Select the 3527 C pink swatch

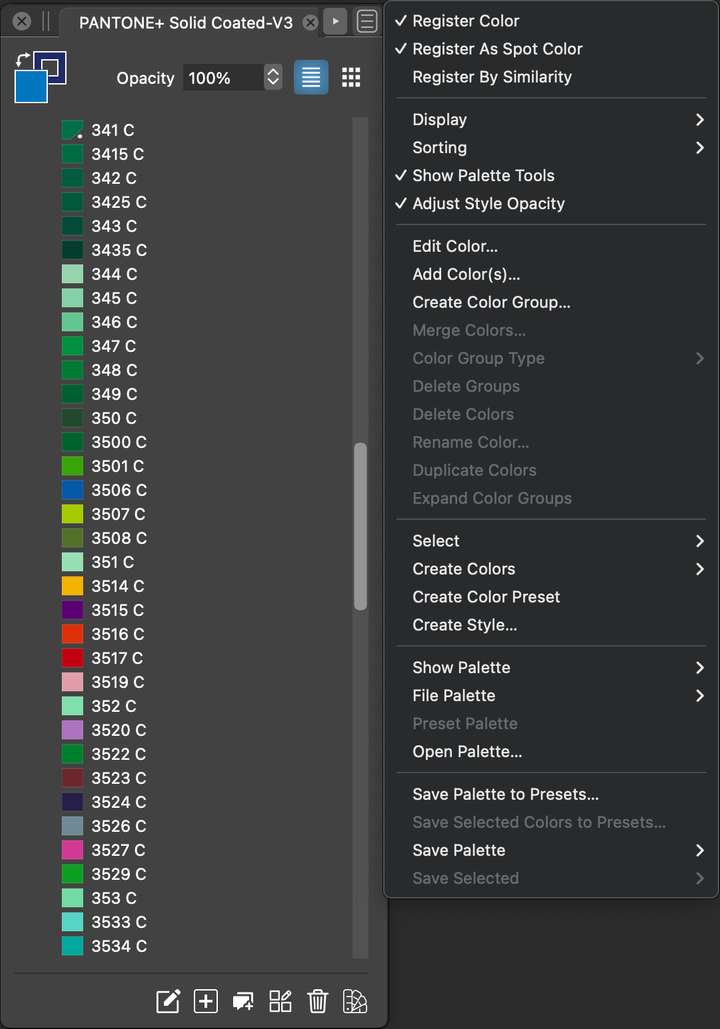coord(72,850)
